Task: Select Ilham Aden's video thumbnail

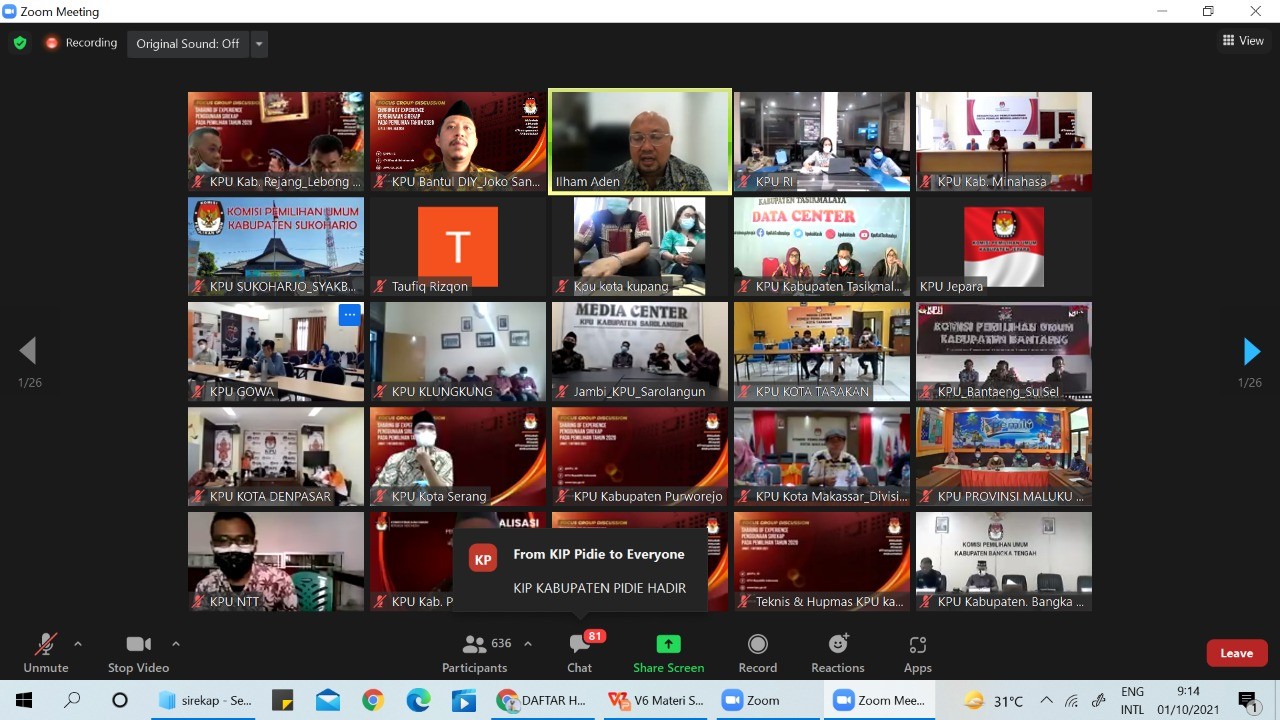Action: (x=640, y=140)
